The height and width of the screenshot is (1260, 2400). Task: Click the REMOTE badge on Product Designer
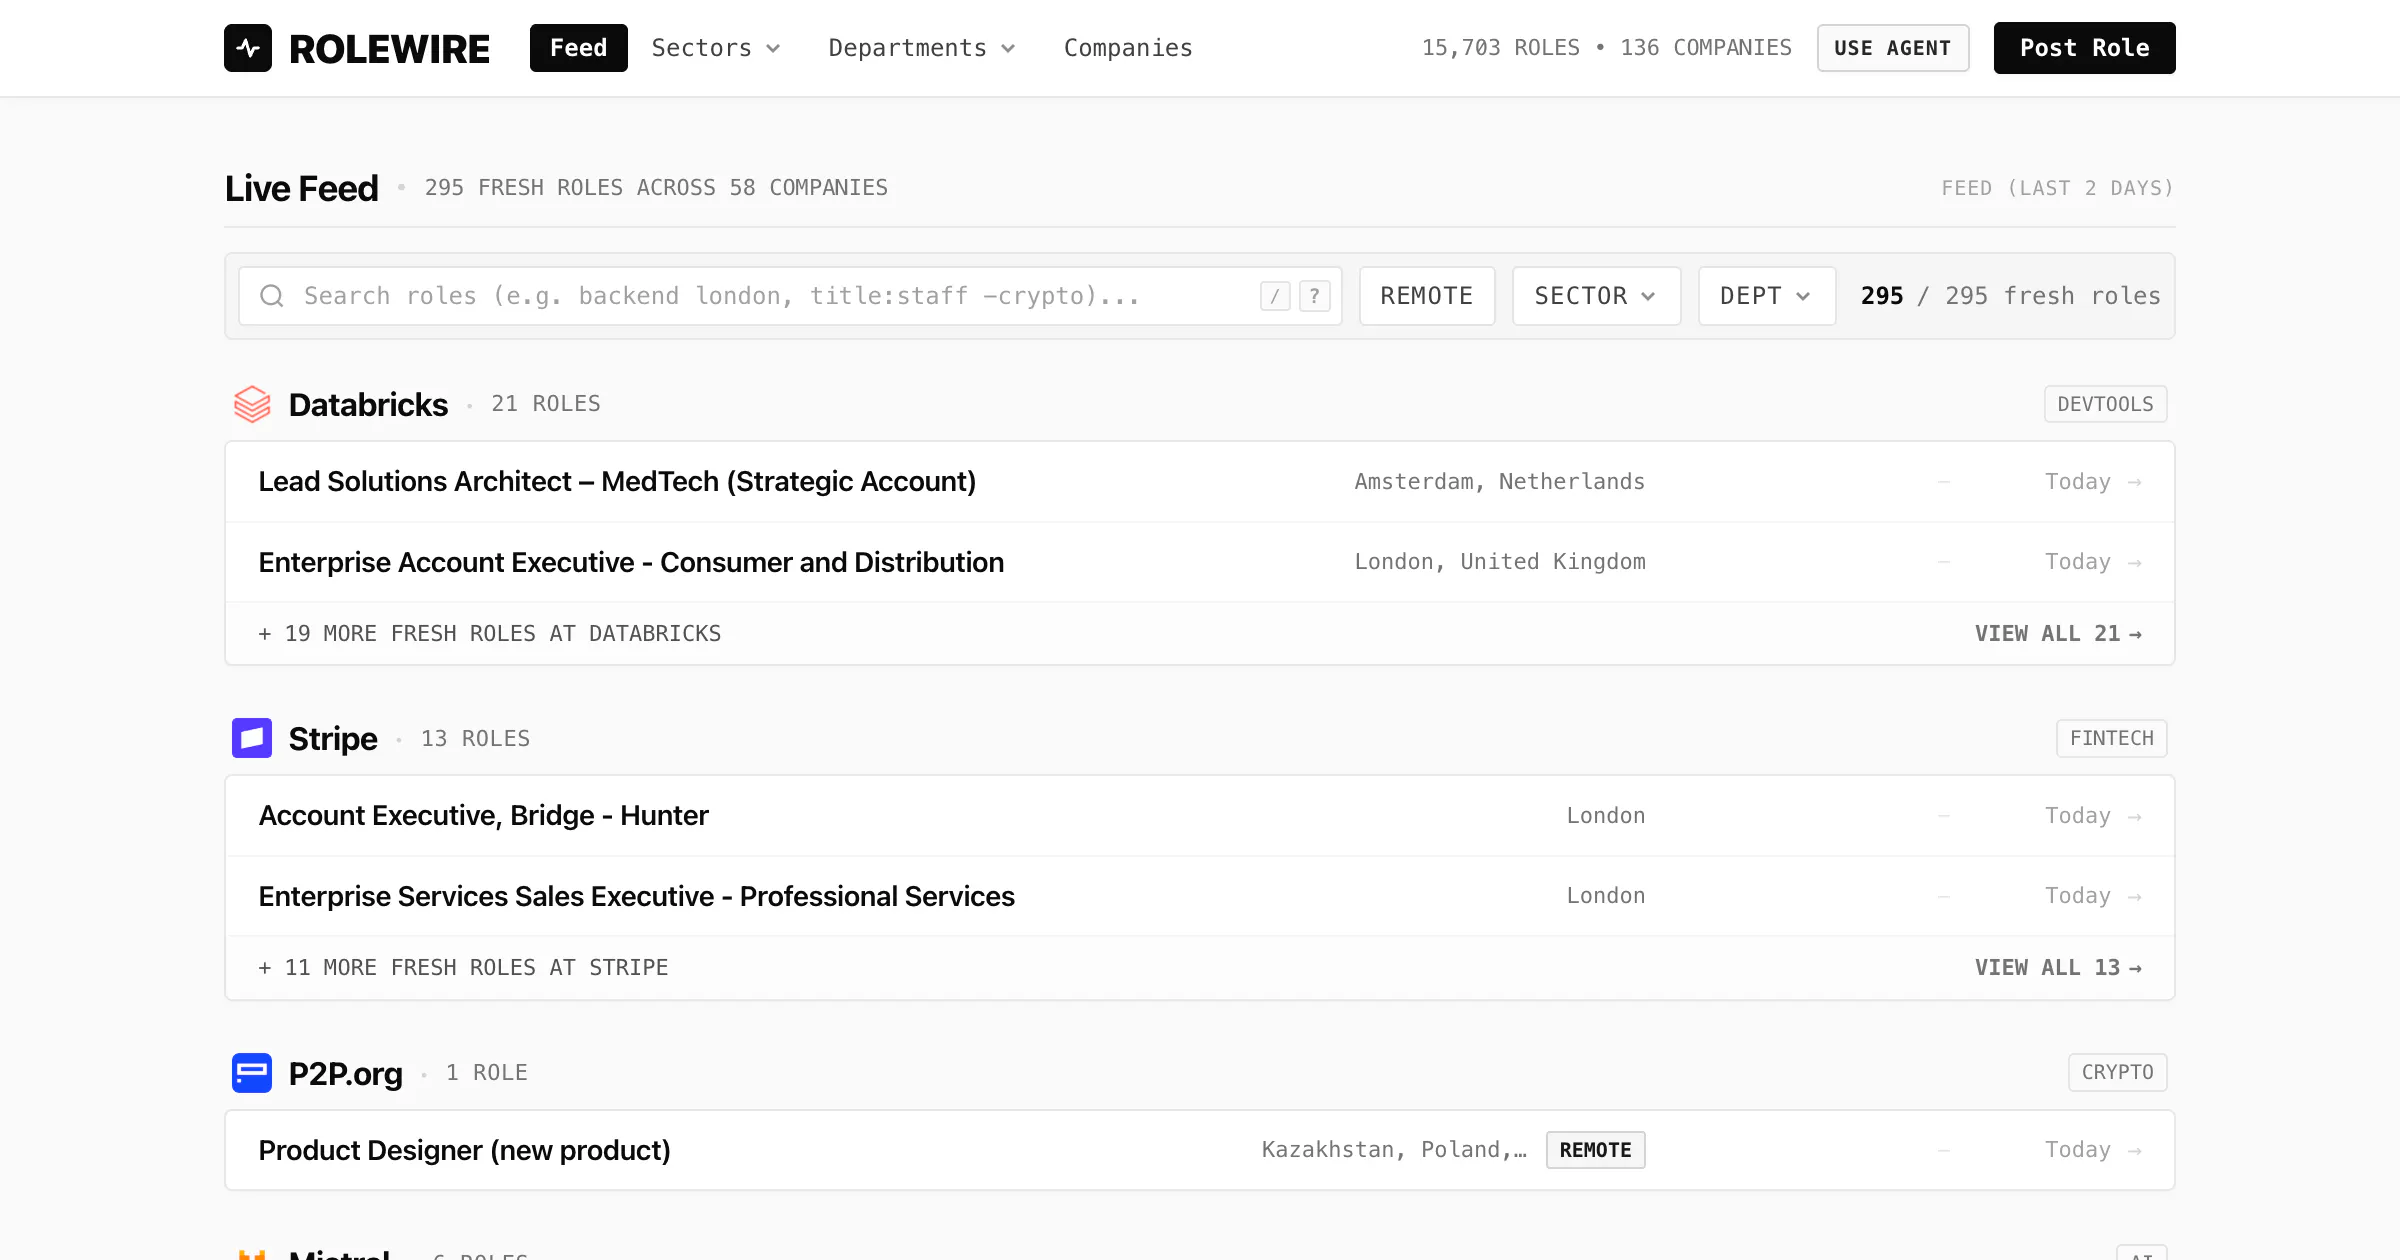[x=1596, y=1150]
